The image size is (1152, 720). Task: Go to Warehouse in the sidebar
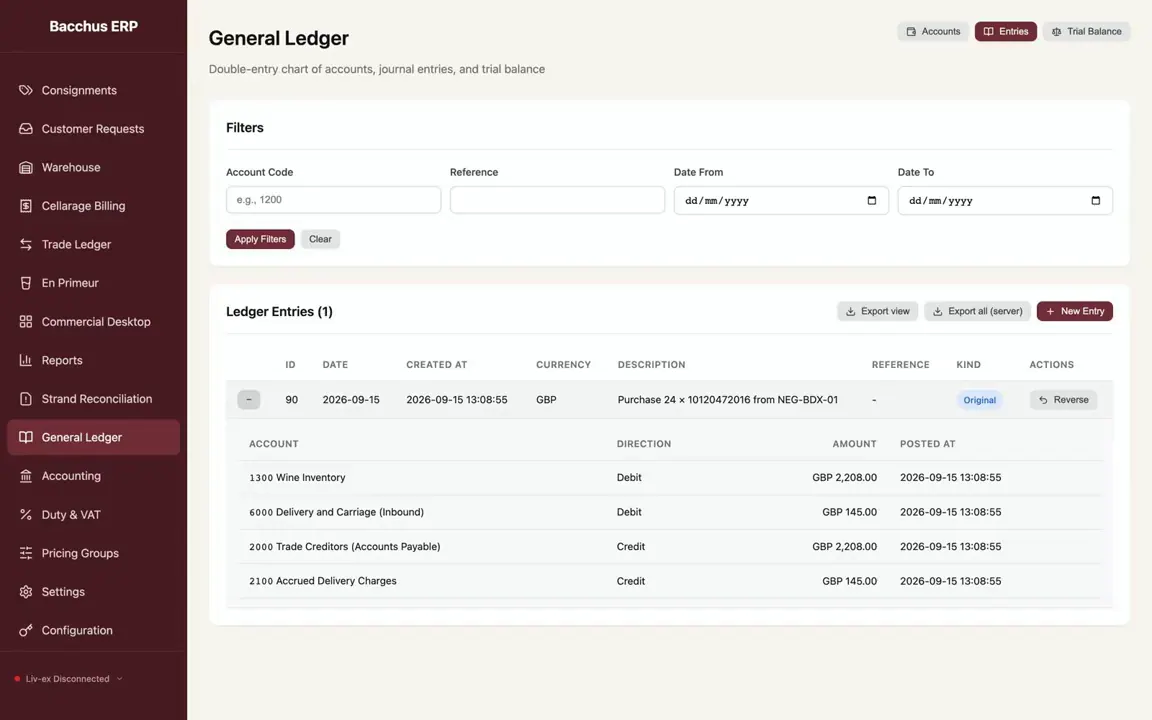point(93,168)
